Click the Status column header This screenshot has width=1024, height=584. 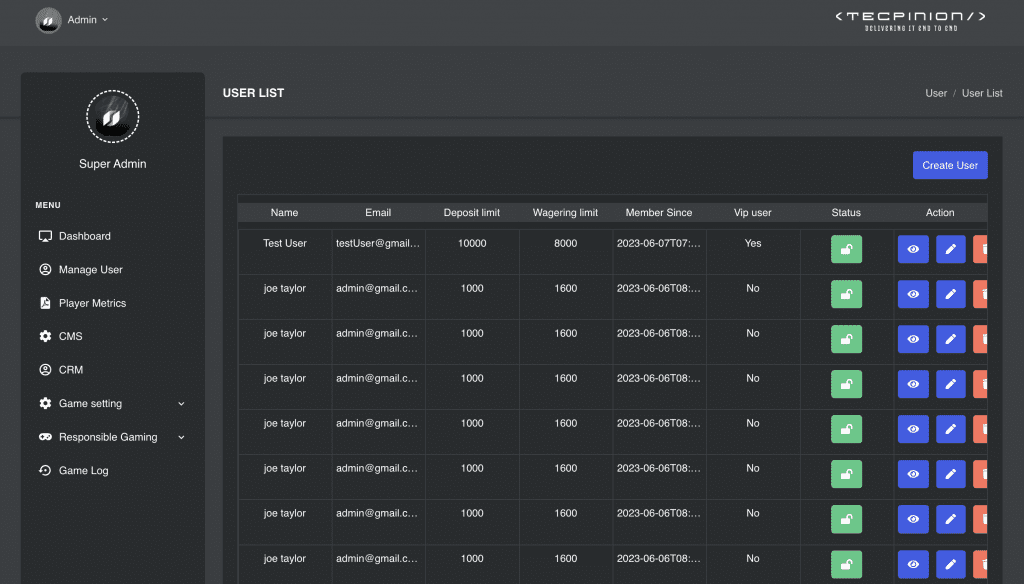(846, 212)
